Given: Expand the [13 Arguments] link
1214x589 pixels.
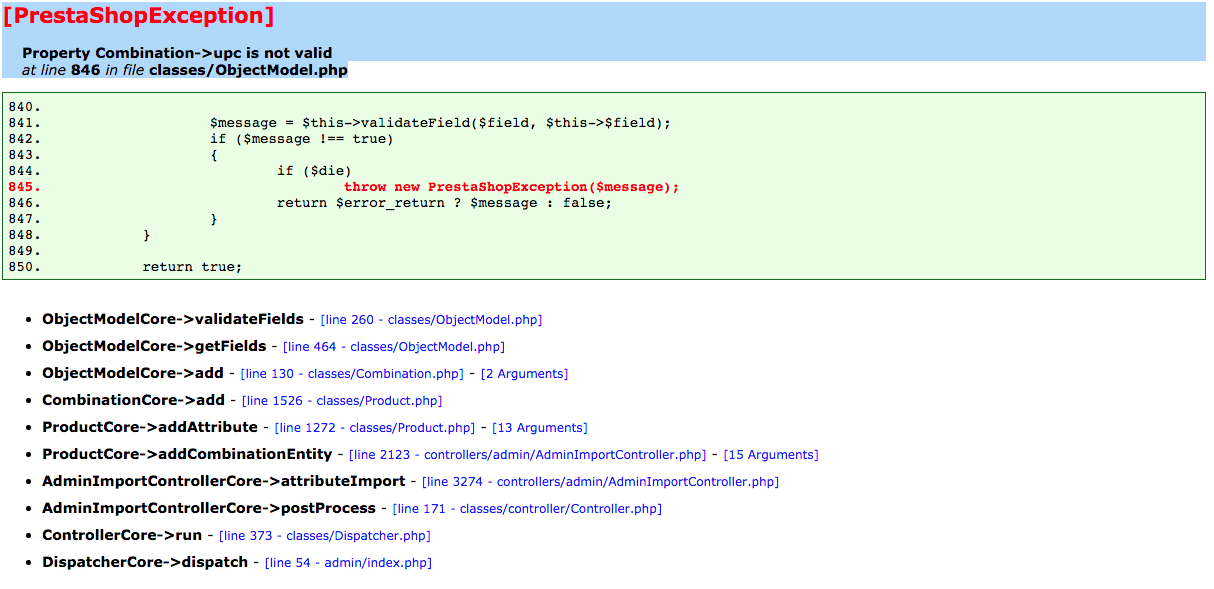Looking at the screenshot, I should 541,428.
